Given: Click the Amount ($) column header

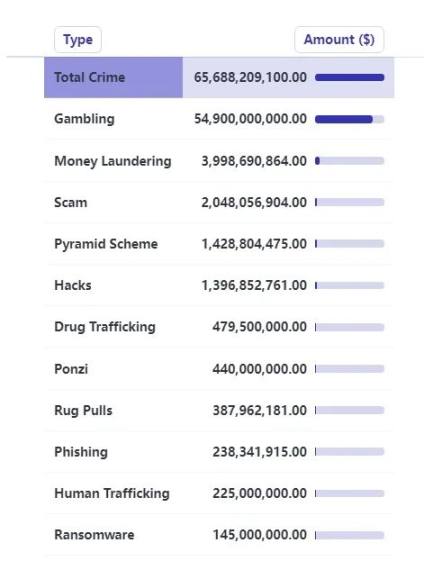Looking at the screenshot, I should click(339, 40).
